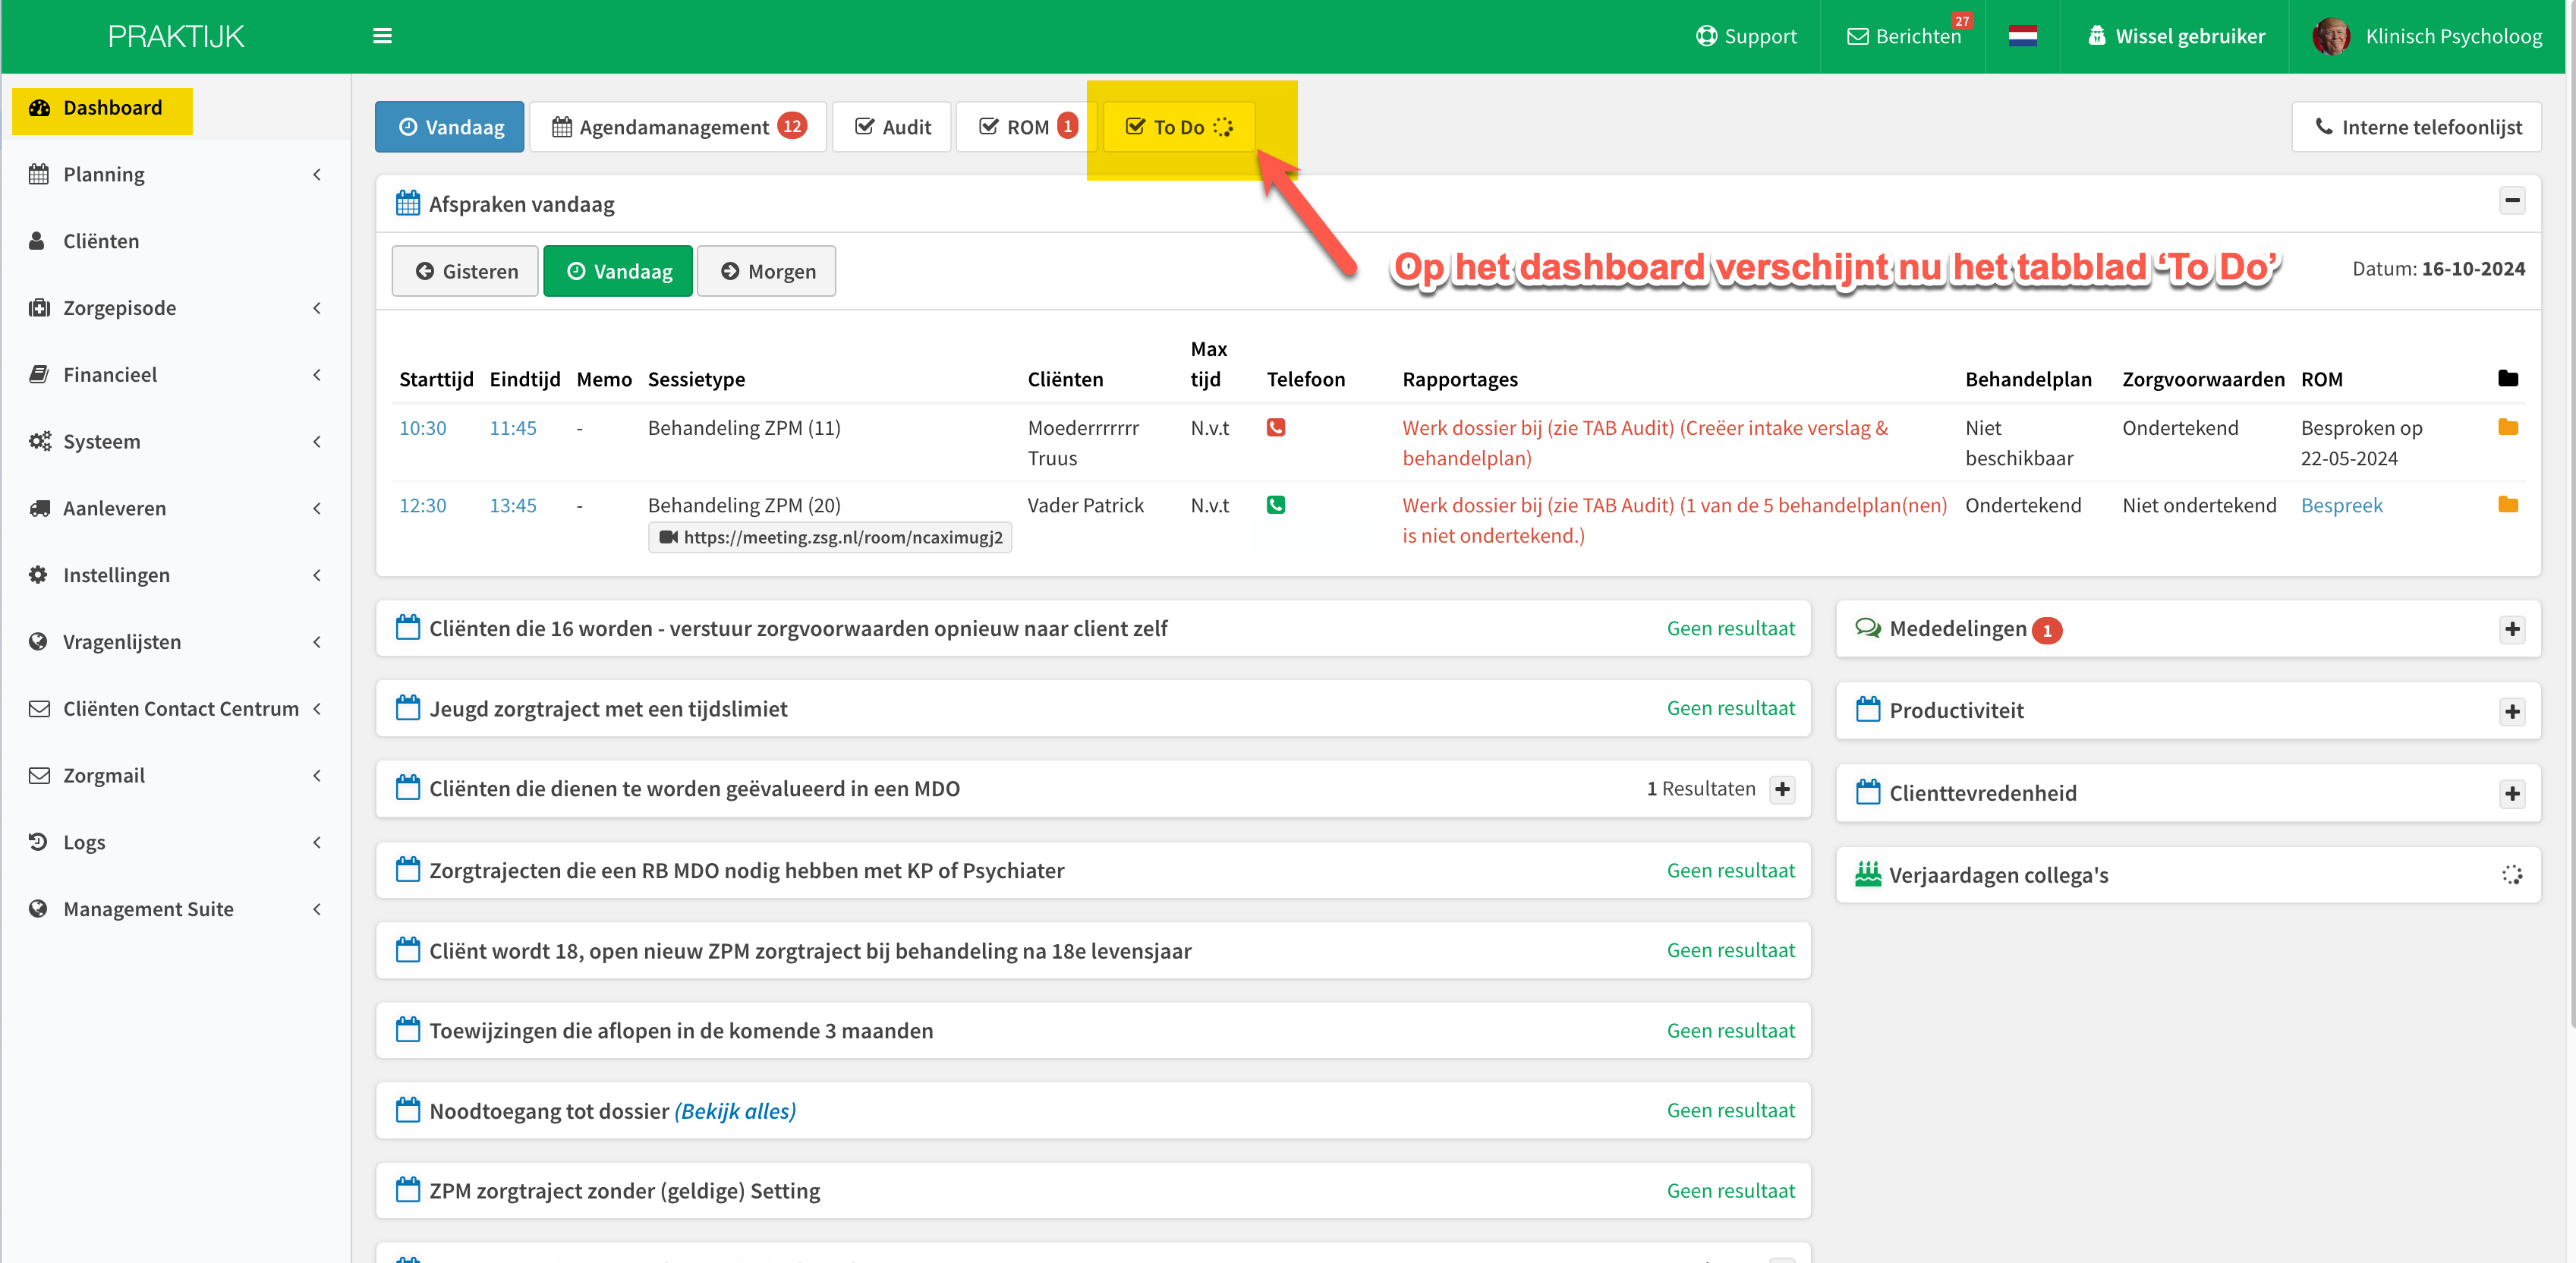Expand the Aanleveren sidebar menu
This screenshot has height=1263, width=2576.
coord(176,509)
